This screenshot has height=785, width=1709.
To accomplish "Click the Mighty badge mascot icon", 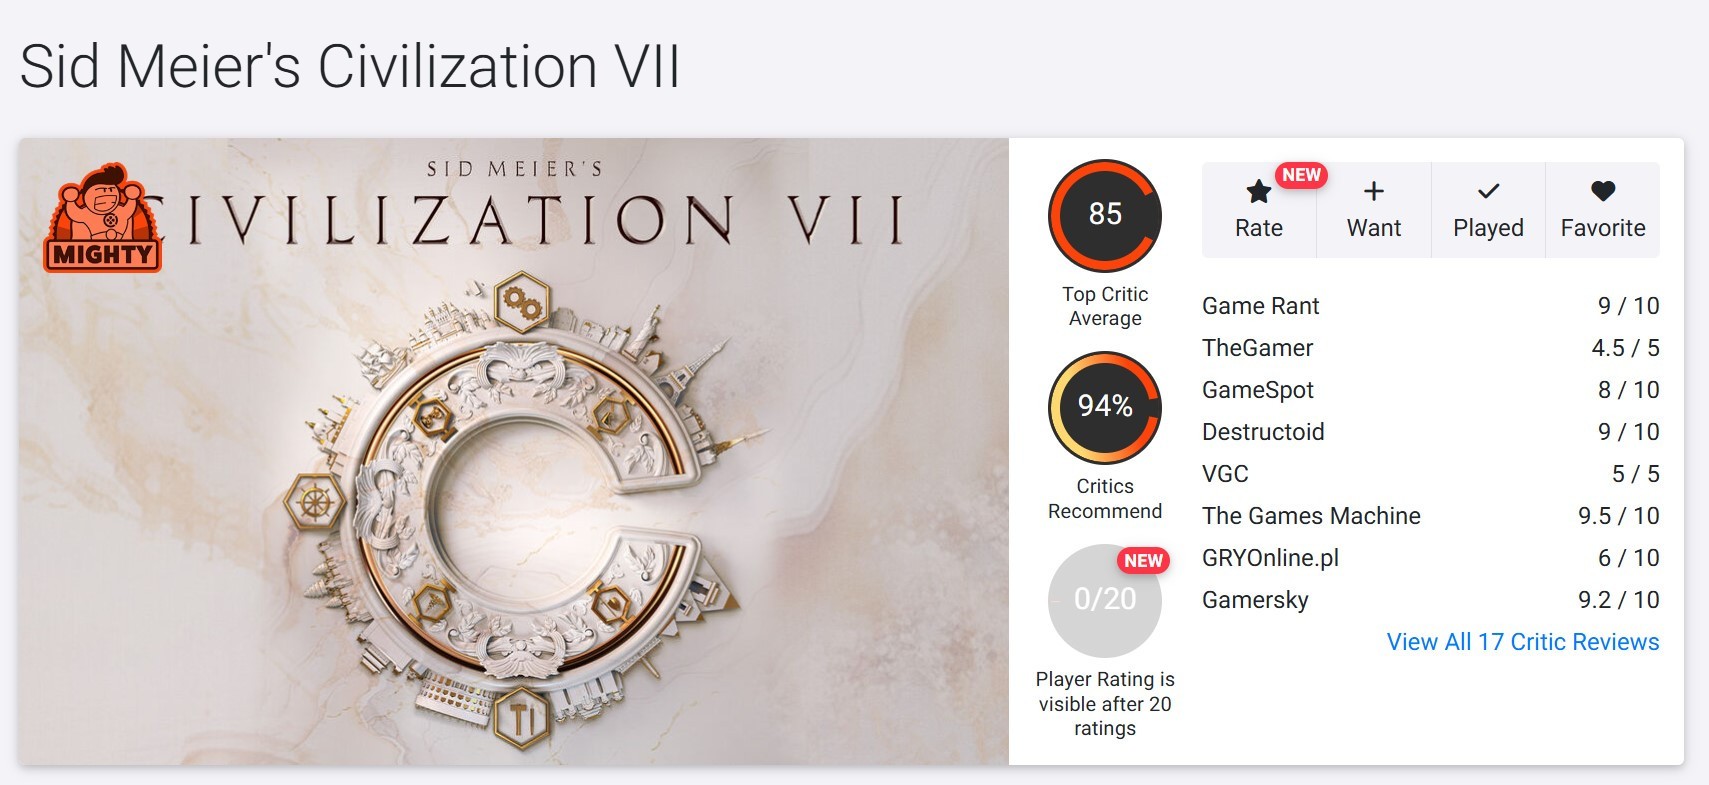I will [x=103, y=218].
